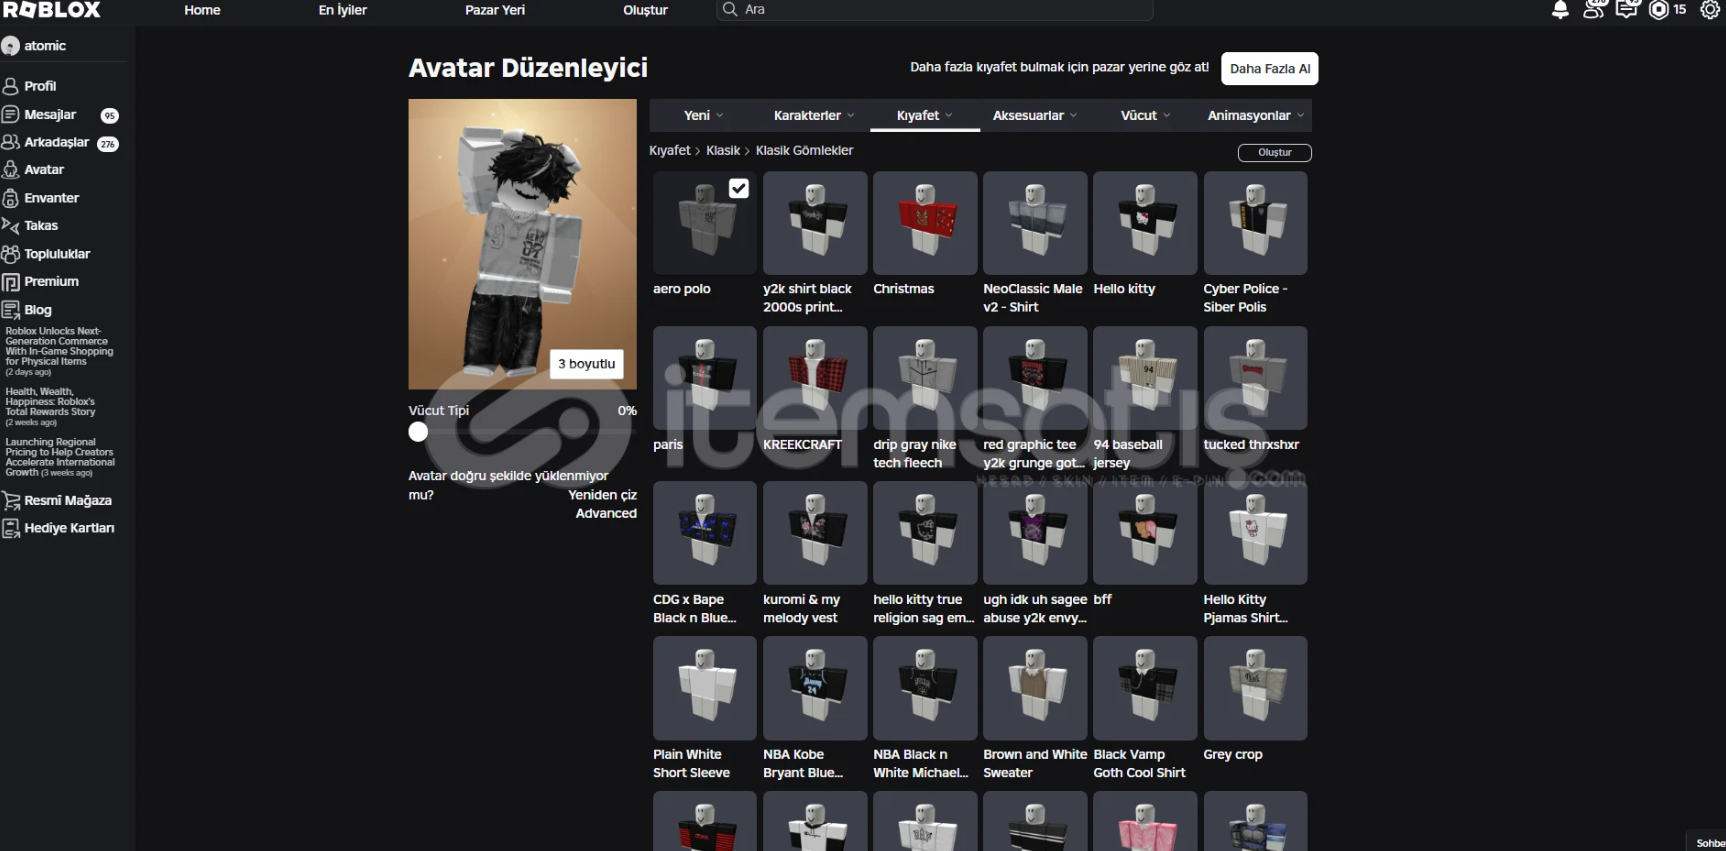Open the friends icon in the top bar
The height and width of the screenshot is (851, 1726).
(1594, 10)
